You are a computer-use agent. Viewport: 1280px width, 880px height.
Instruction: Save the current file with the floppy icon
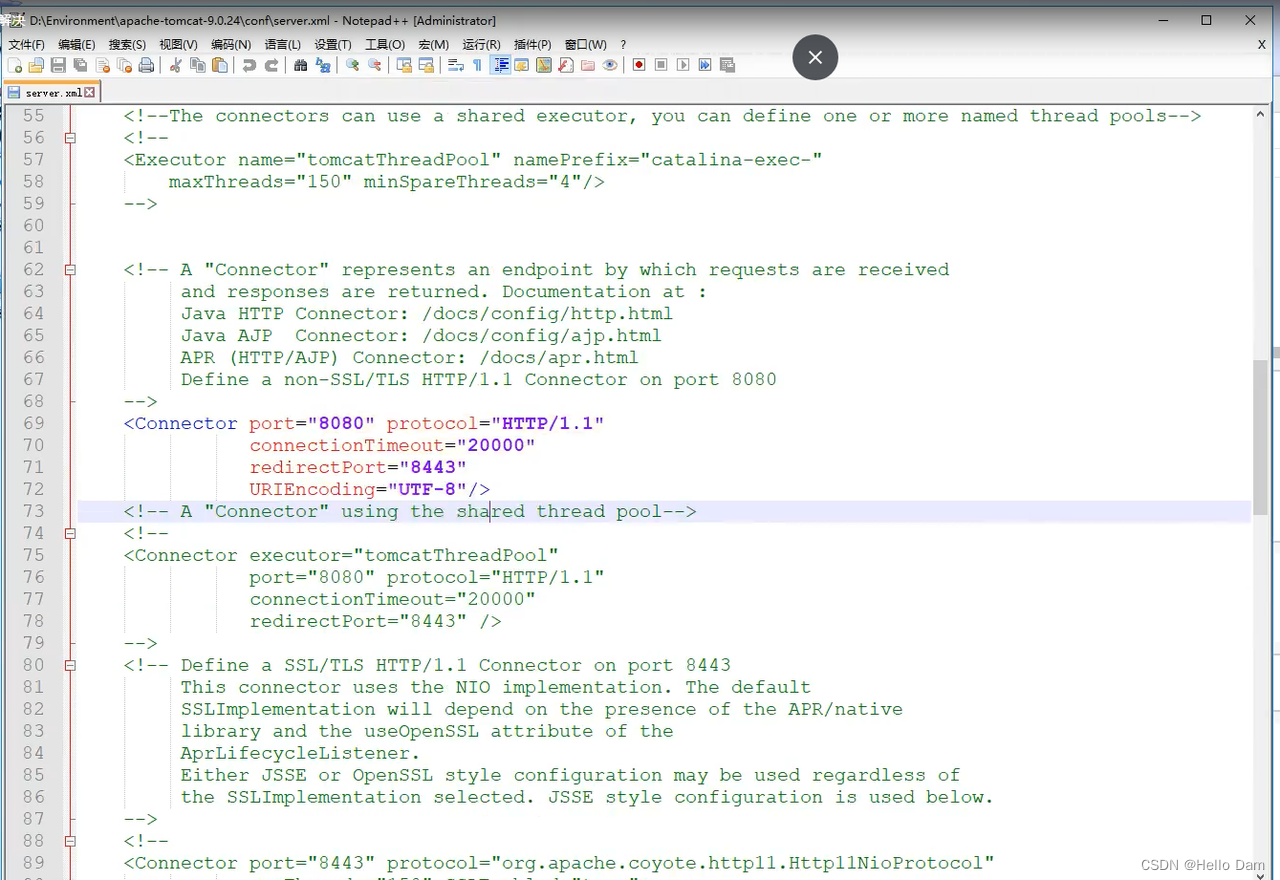click(58, 65)
